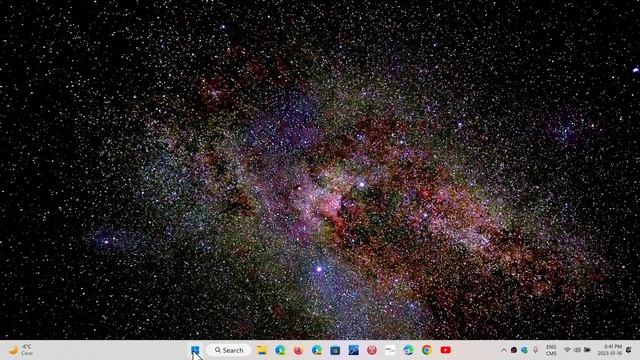Click the battery tray icon
Image resolution: width=640 pixels, height=360 pixels.
[587, 350]
